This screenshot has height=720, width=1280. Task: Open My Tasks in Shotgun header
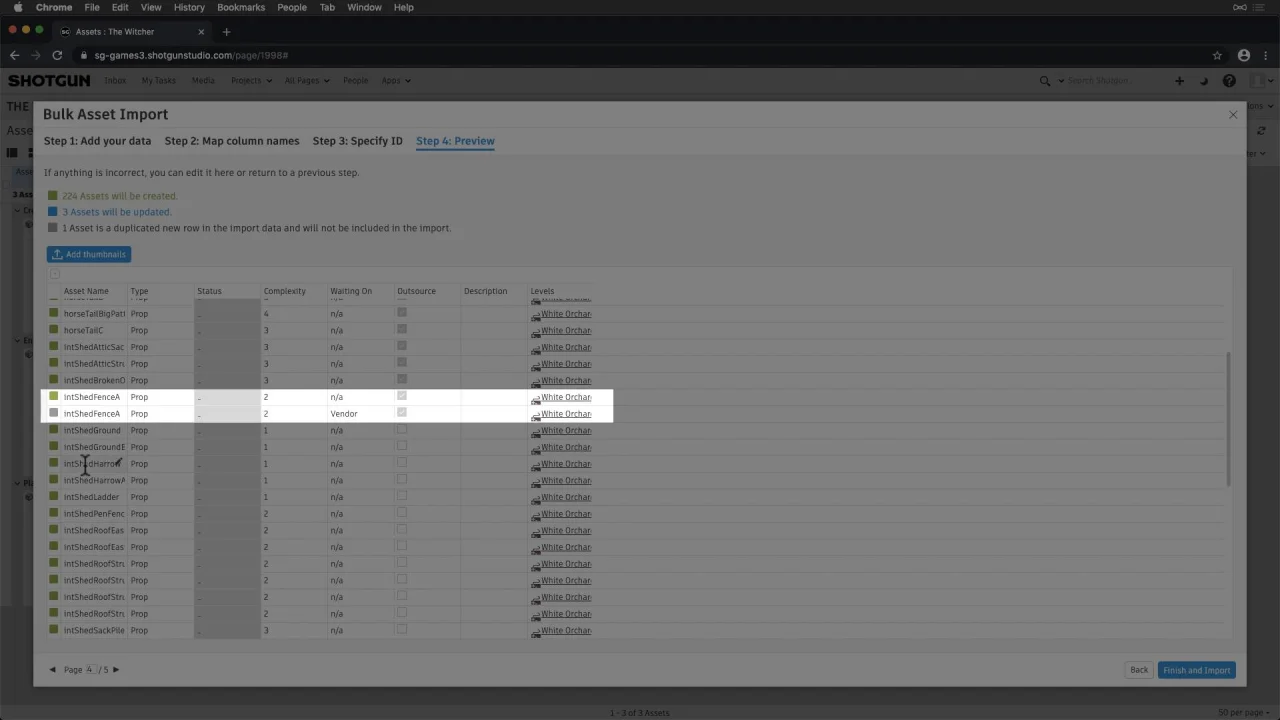(158, 81)
